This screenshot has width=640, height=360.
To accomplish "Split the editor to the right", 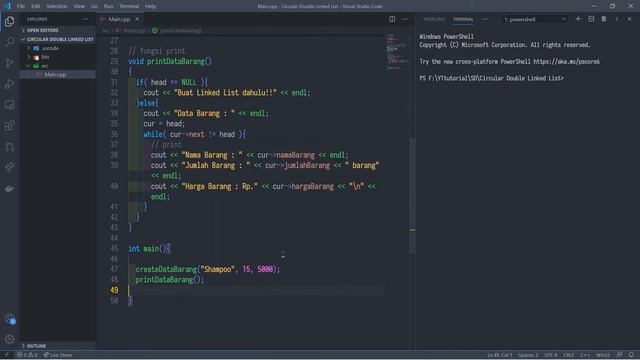I will (392, 19).
